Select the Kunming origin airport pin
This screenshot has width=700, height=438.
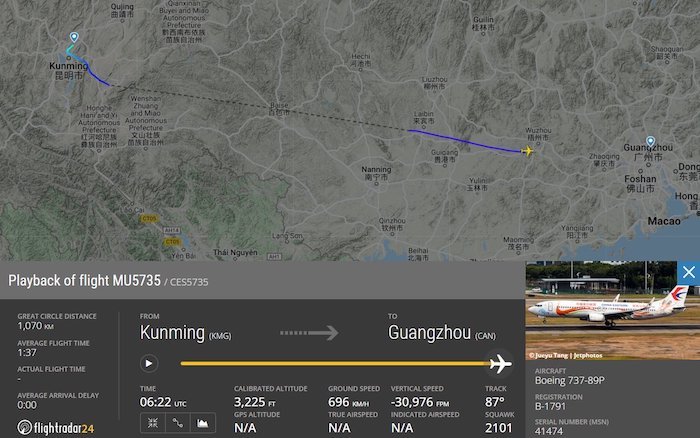point(74,37)
